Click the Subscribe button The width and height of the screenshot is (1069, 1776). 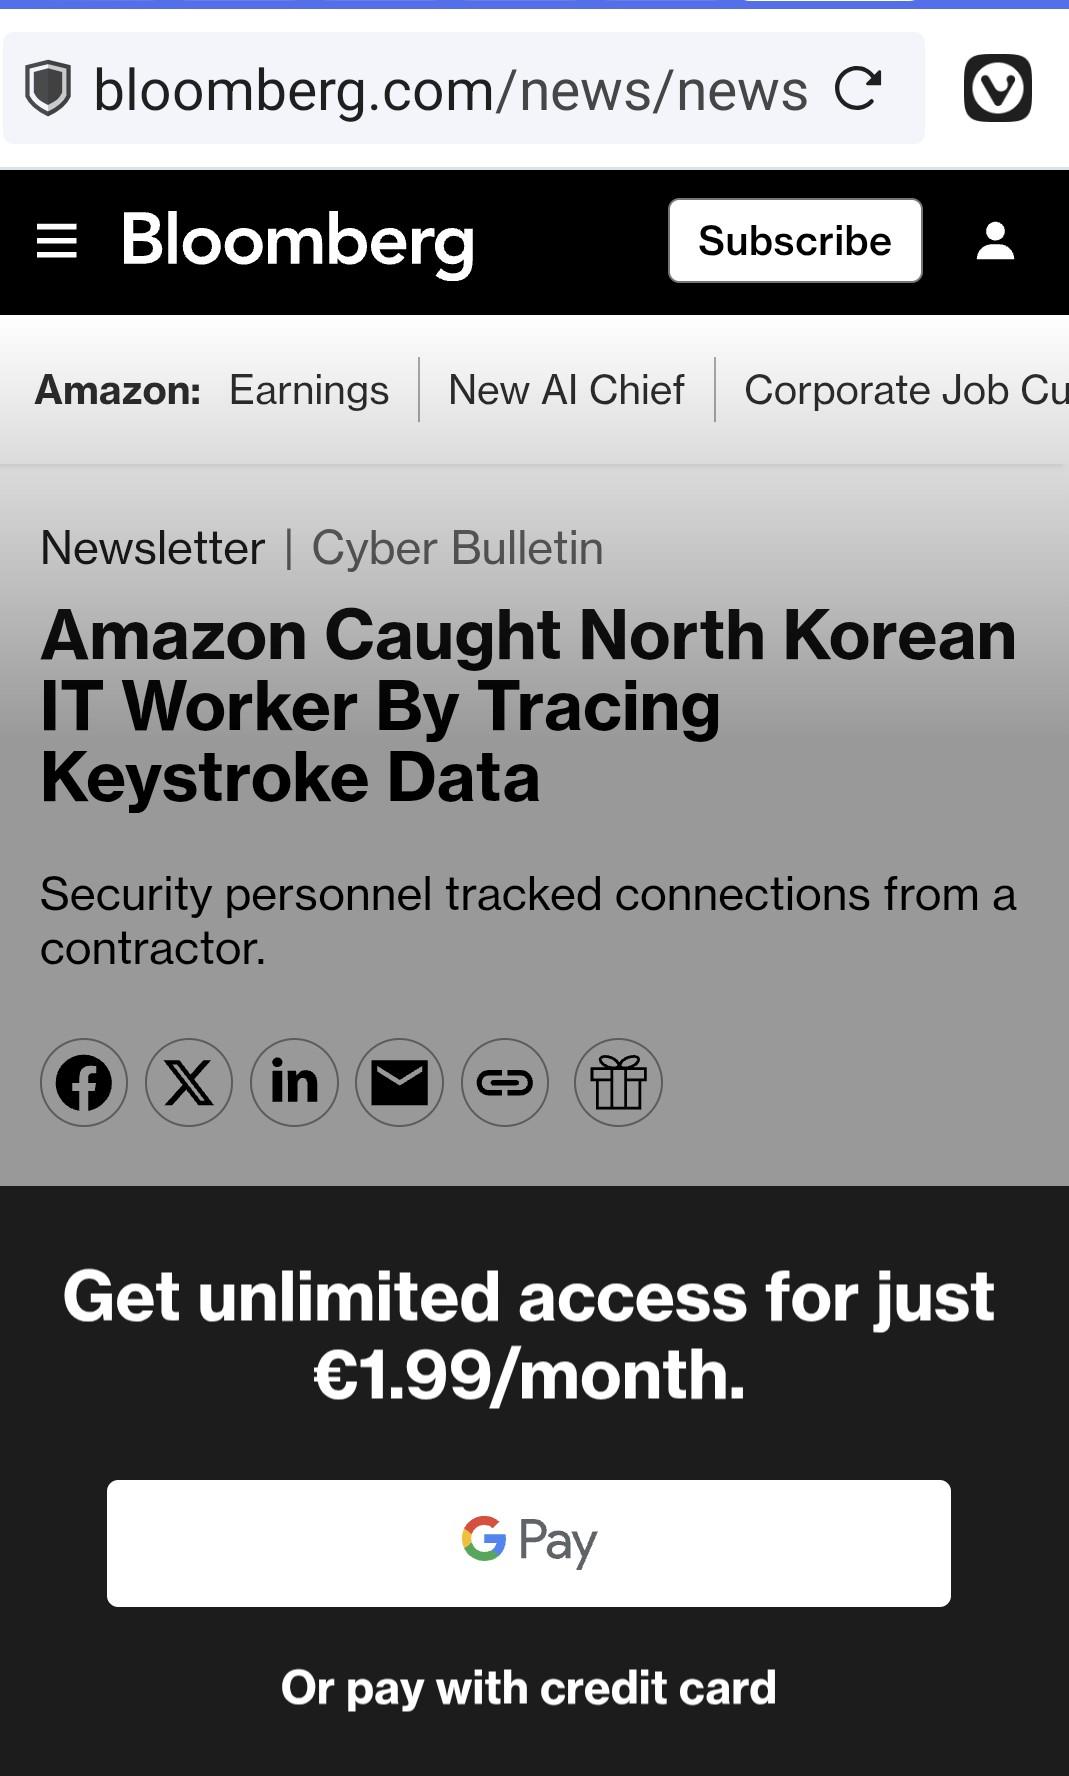(795, 241)
